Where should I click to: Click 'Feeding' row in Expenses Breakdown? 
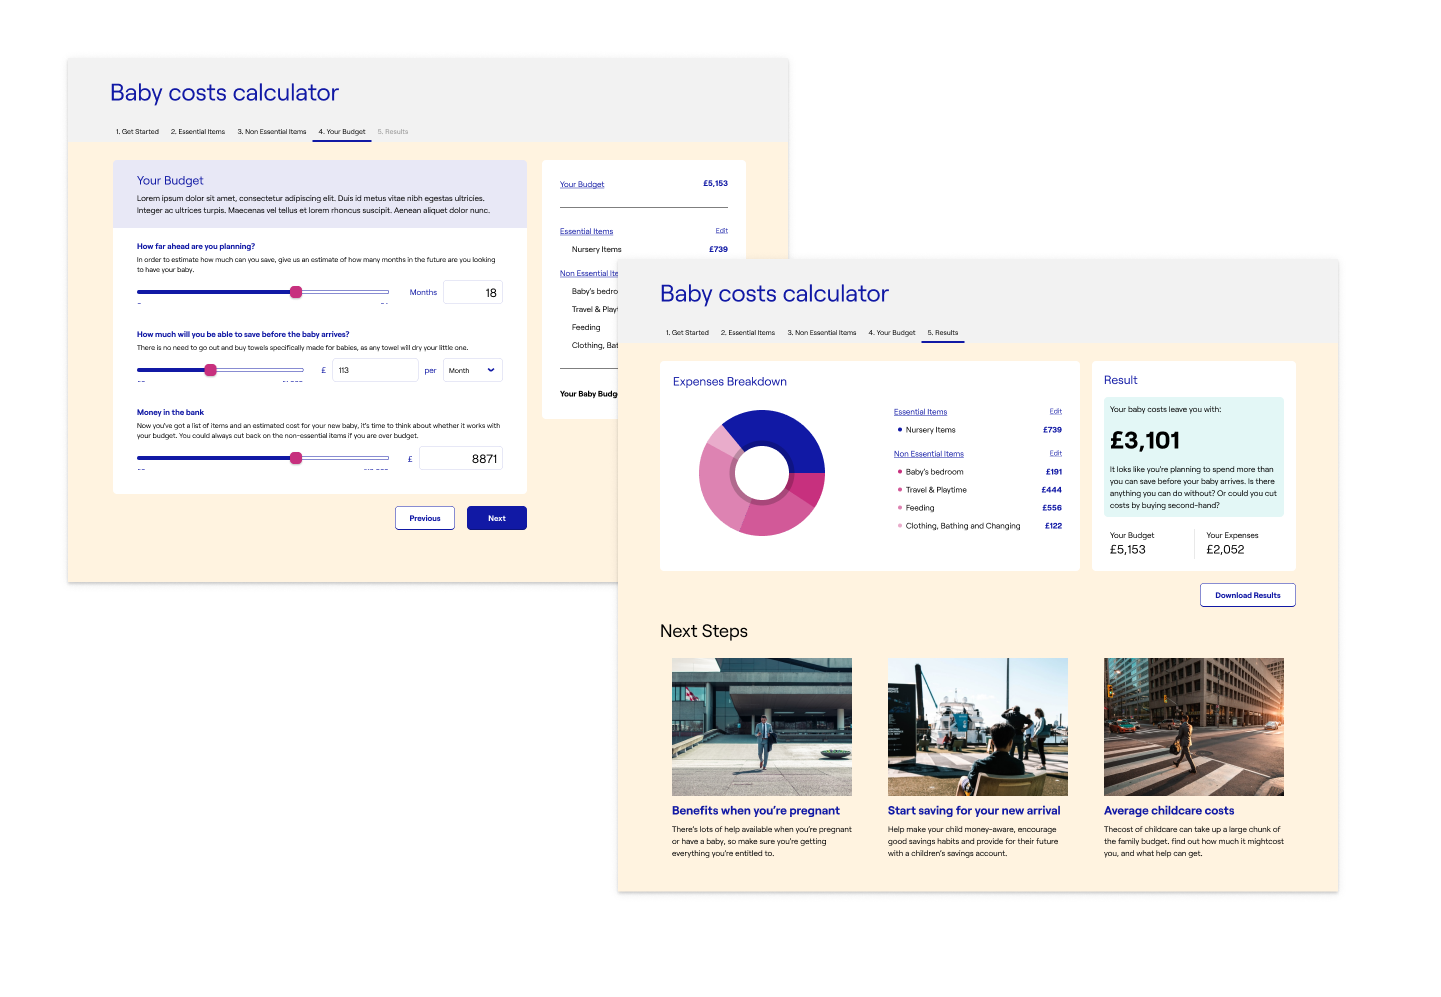click(x=980, y=508)
